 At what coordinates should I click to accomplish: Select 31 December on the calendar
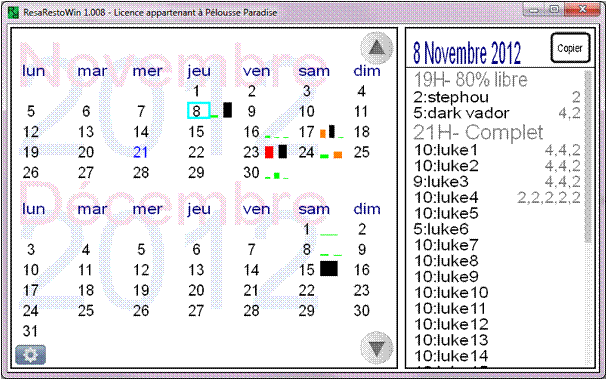click(30, 331)
